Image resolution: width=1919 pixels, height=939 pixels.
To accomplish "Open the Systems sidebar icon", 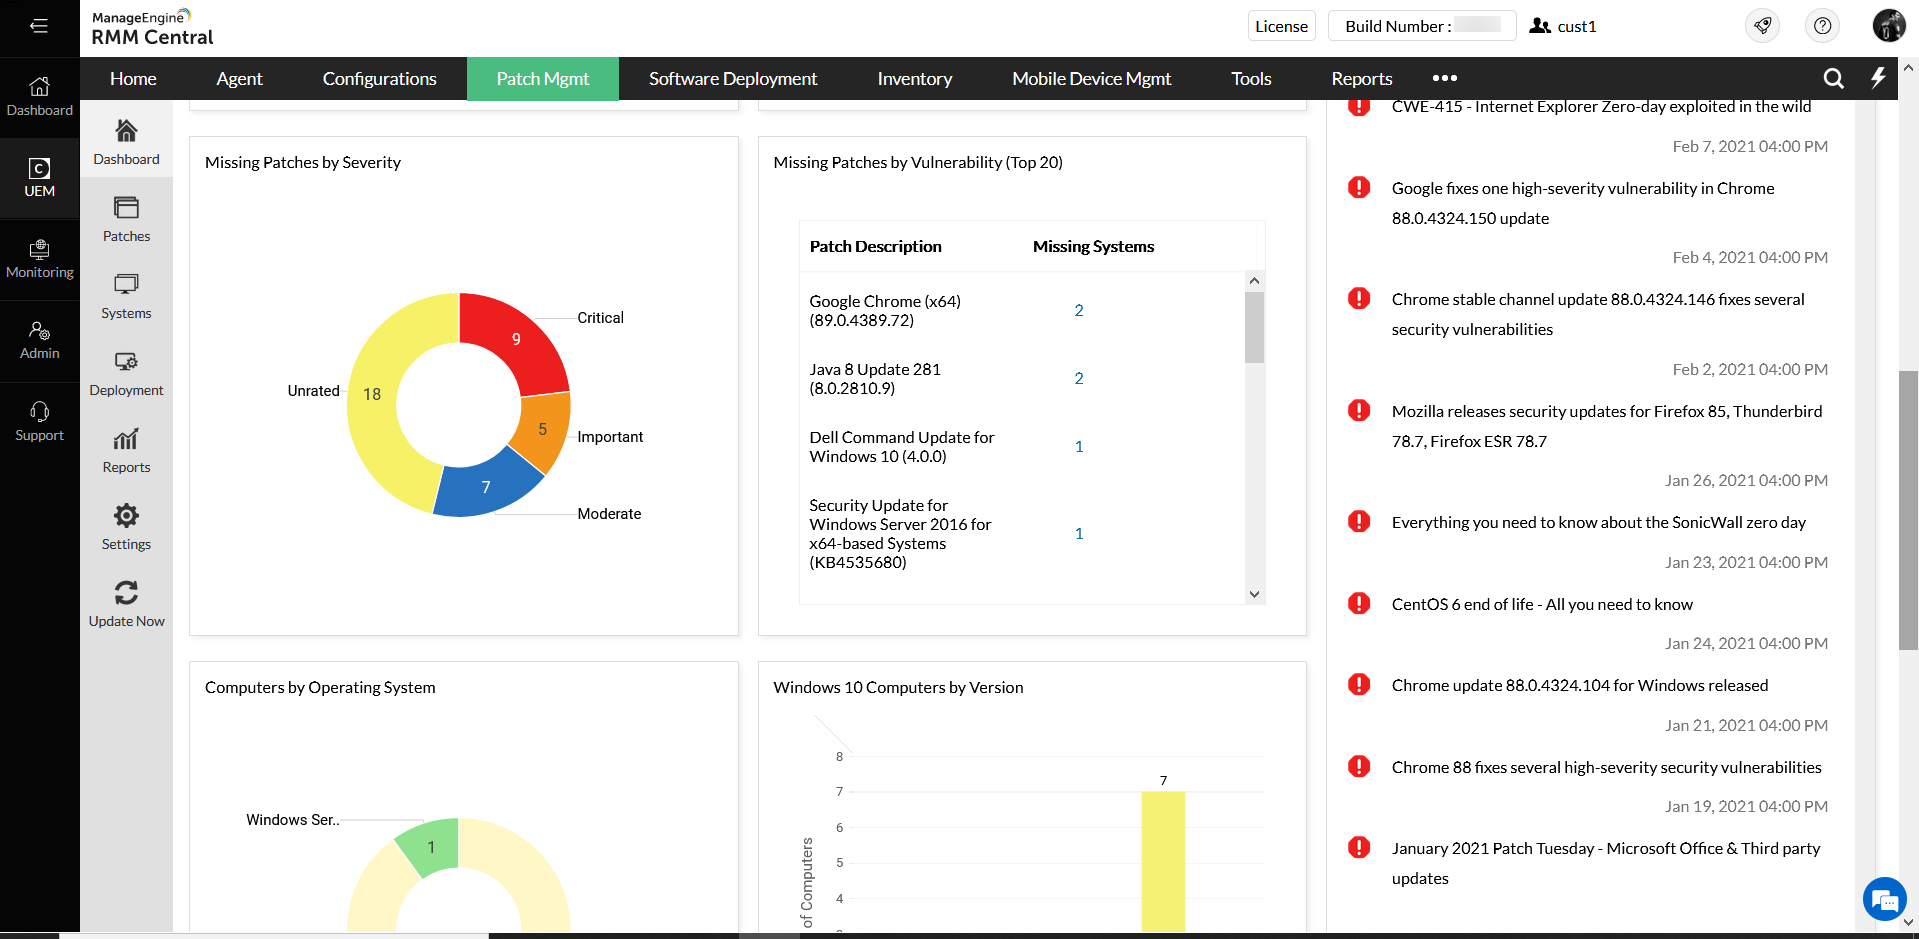I will tap(126, 285).
